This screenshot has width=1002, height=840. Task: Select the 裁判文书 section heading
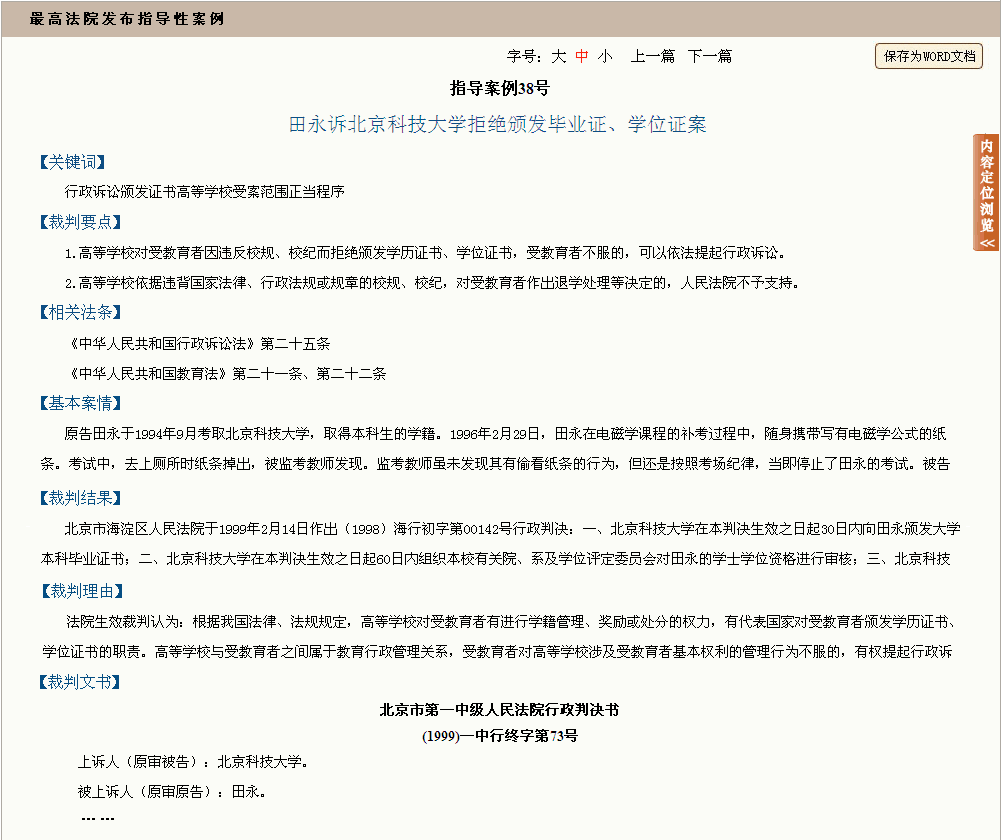[80, 681]
